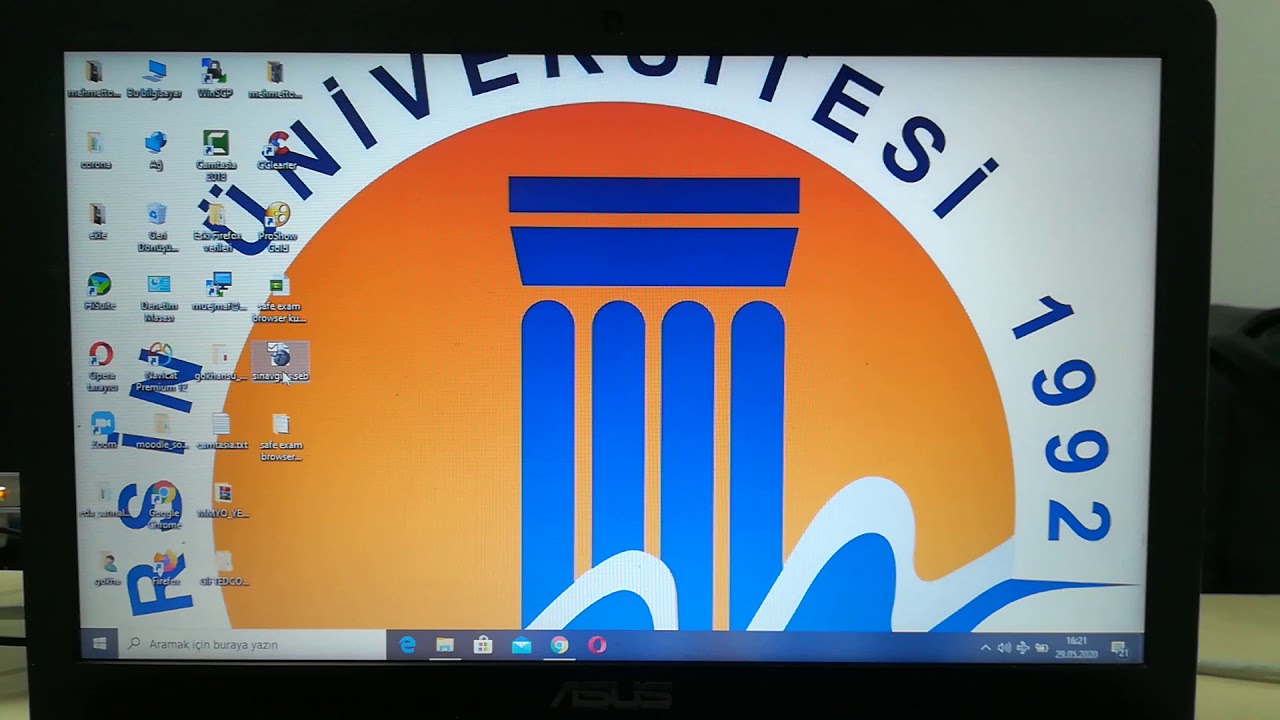
Task: Select mehmetto folder beside Bu bilgisayar
Action: point(94,79)
